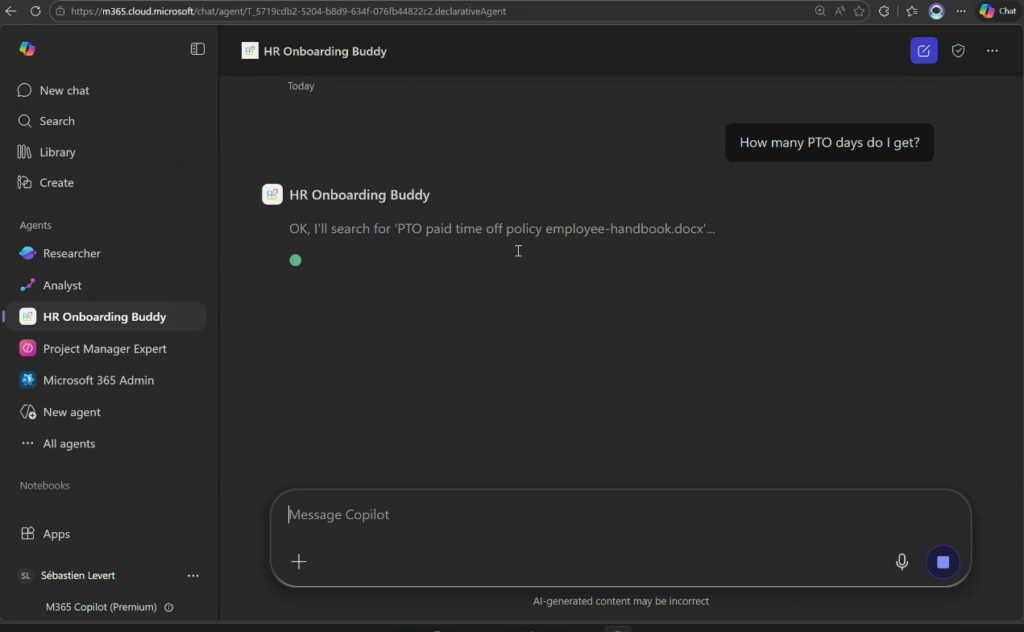Select HR Onboarding Buddy in the agents list

[104, 317]
